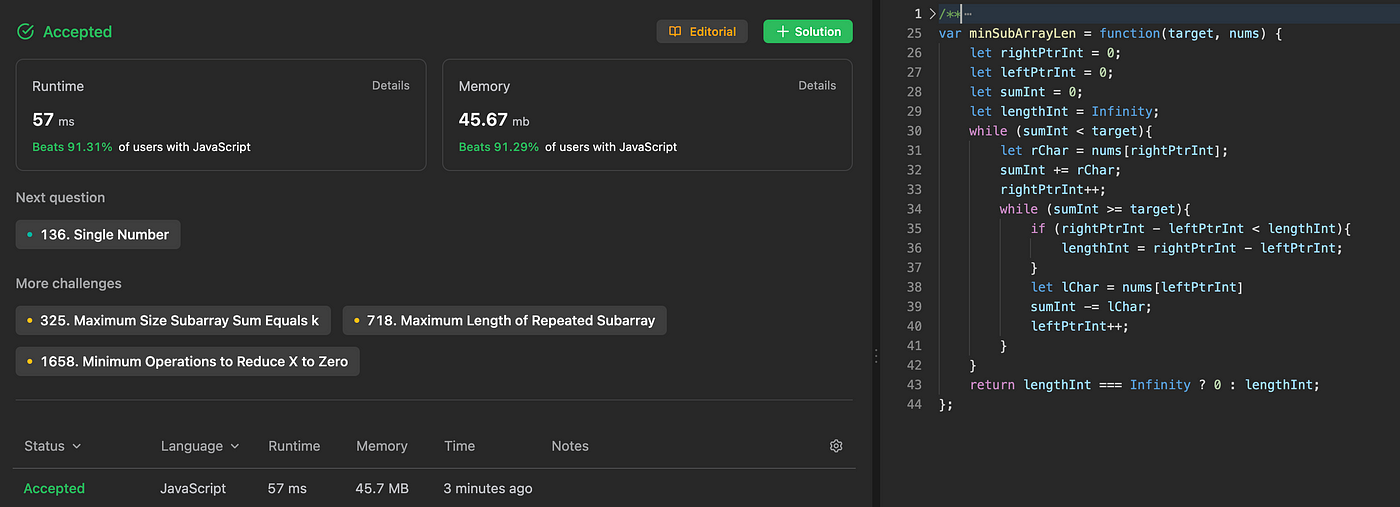Screen dimensions: 1400x507
Task: Click yellow dot beside 1658 challenge
Action: click(x=30, y=362)
